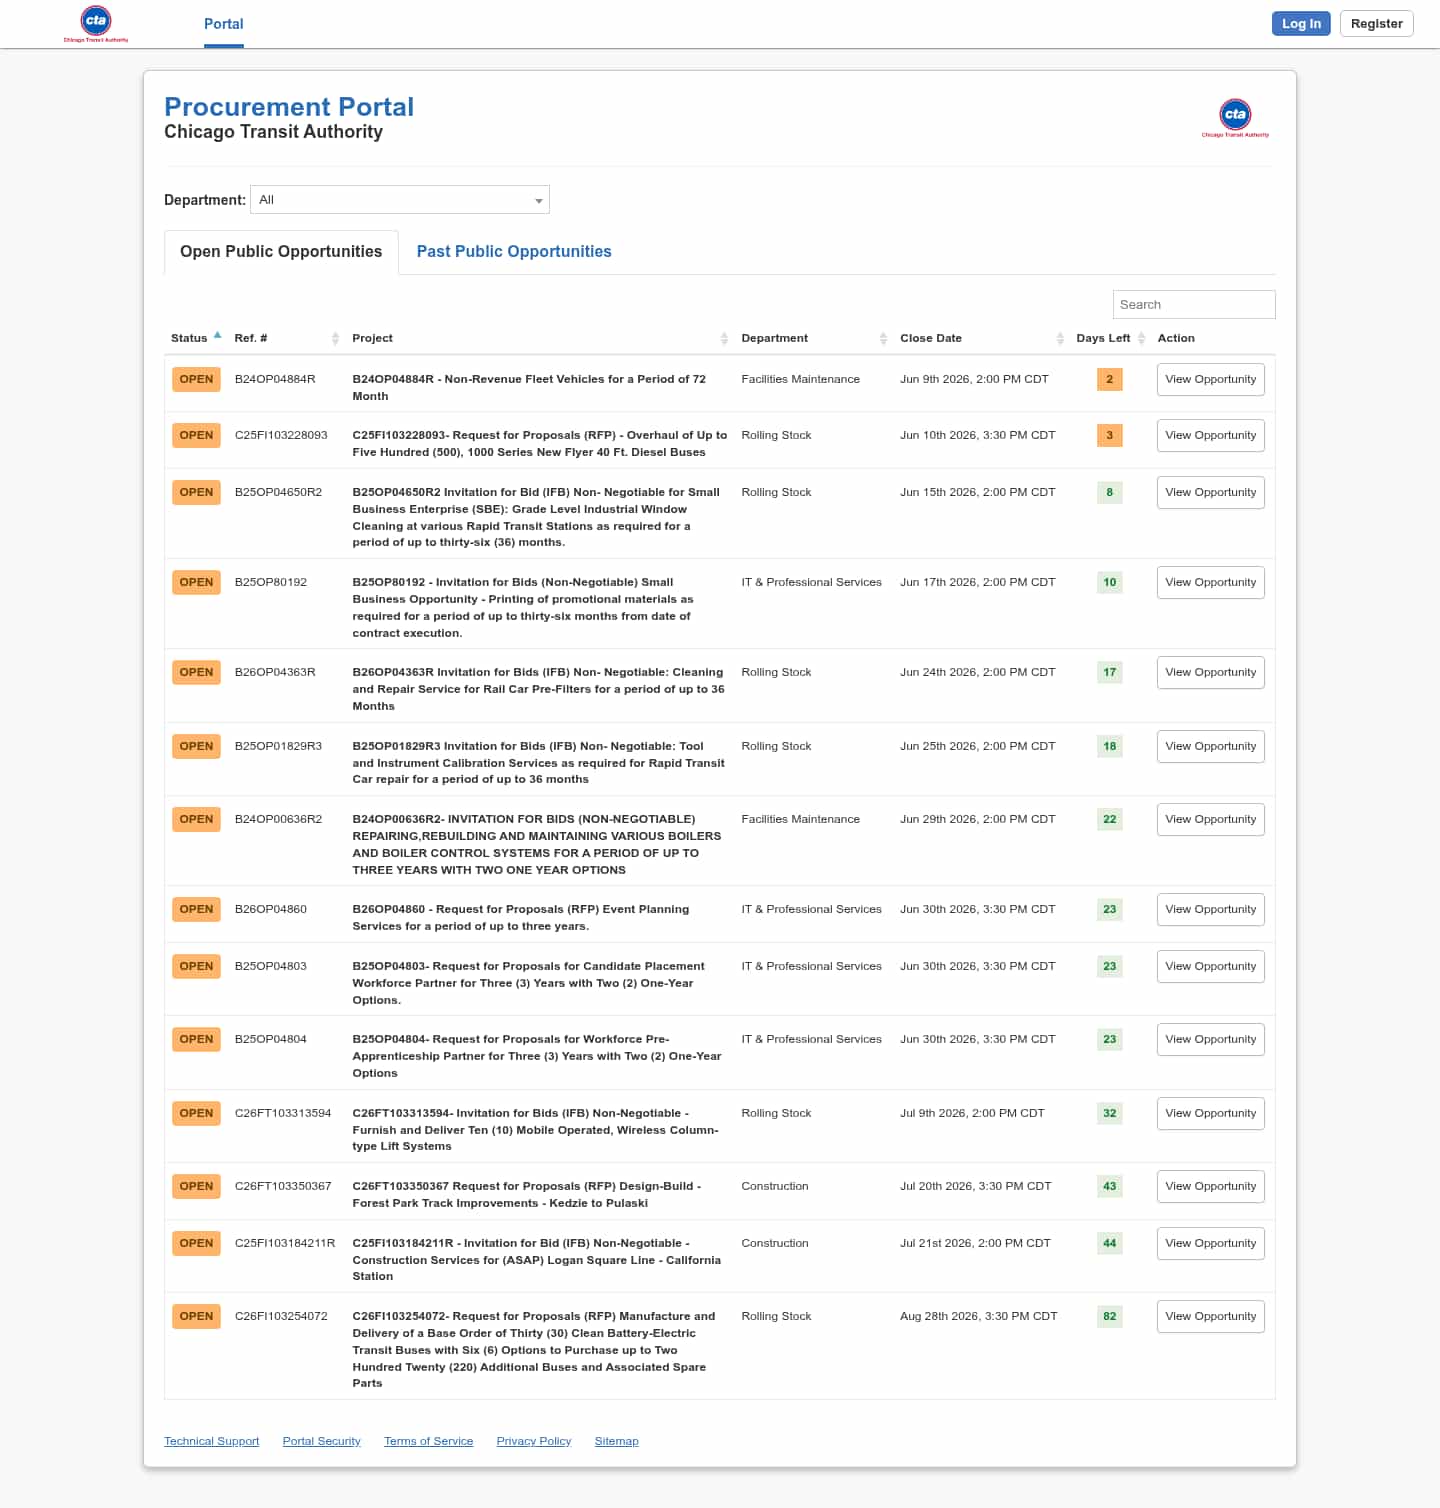Open the Portal Security link
The image size is (1440, 1508).
coord(321,1442)
